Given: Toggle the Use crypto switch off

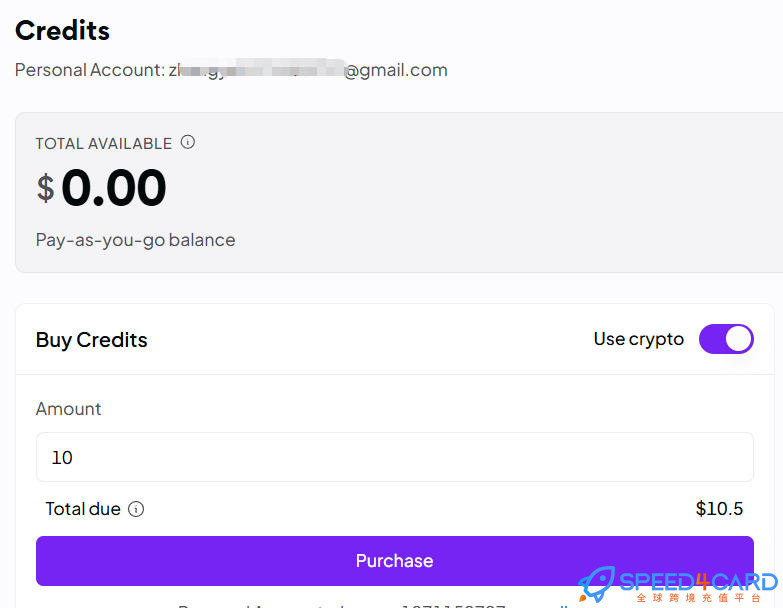Looking at the screenshot, I should pyautogui.click(x=726, y=339).
